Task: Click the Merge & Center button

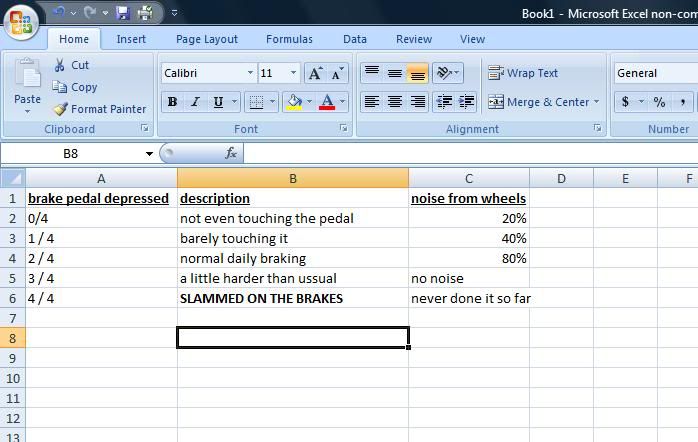Action: pyautogui.click(x=539, y=102)
